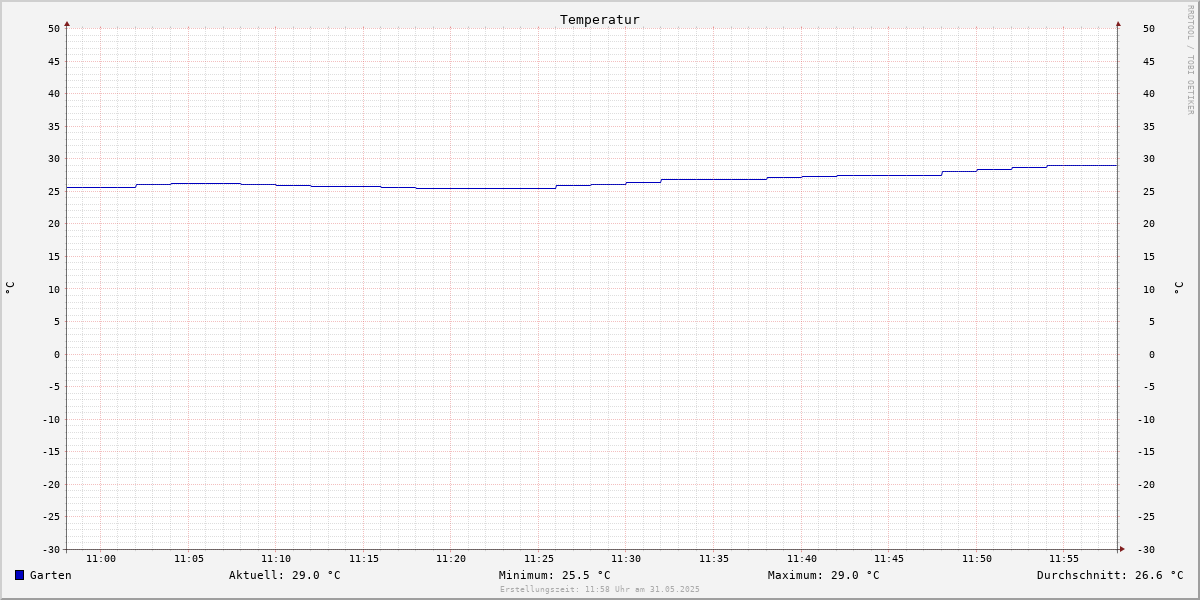Click the 11:35 time axis label
Screen dimensions: 1200x600
714,559
